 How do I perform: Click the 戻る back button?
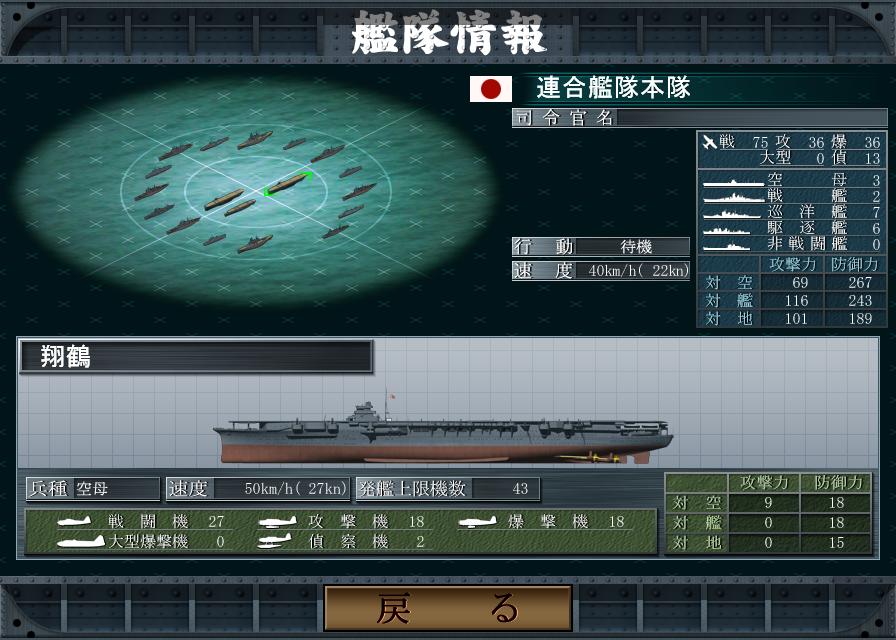448,608
